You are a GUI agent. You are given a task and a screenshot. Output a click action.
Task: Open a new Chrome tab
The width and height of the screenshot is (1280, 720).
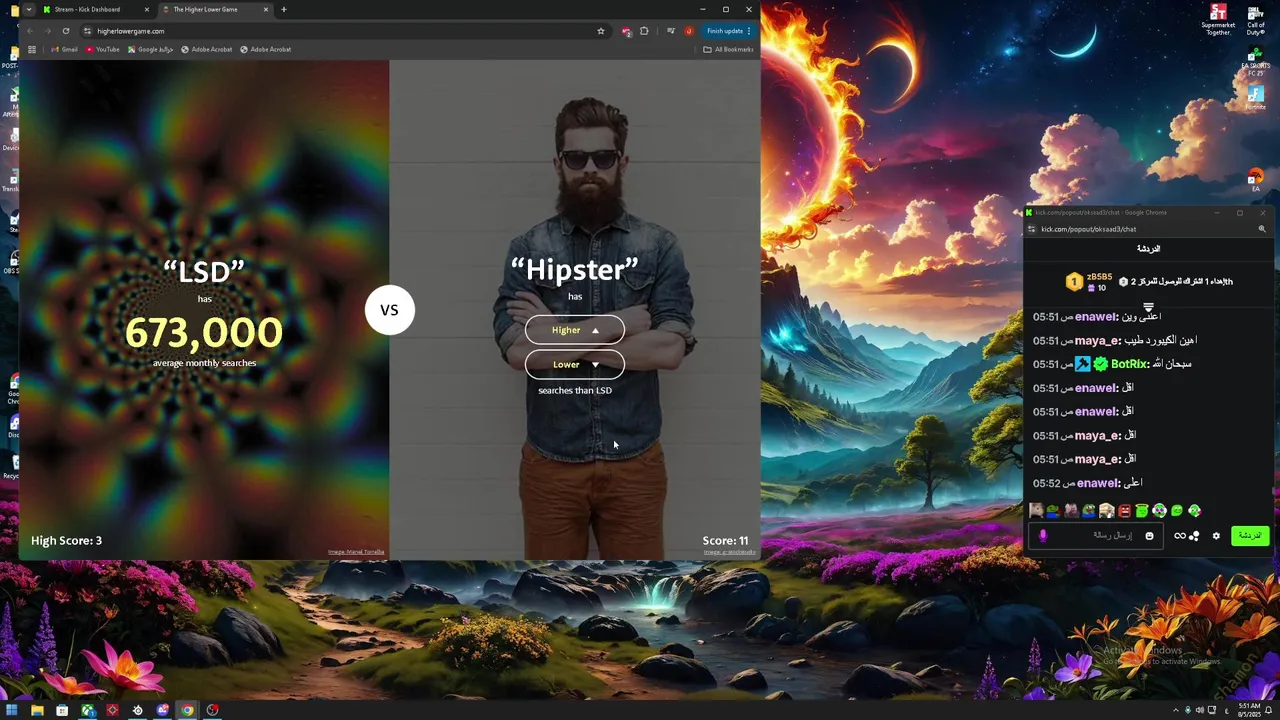coord(284,9)
